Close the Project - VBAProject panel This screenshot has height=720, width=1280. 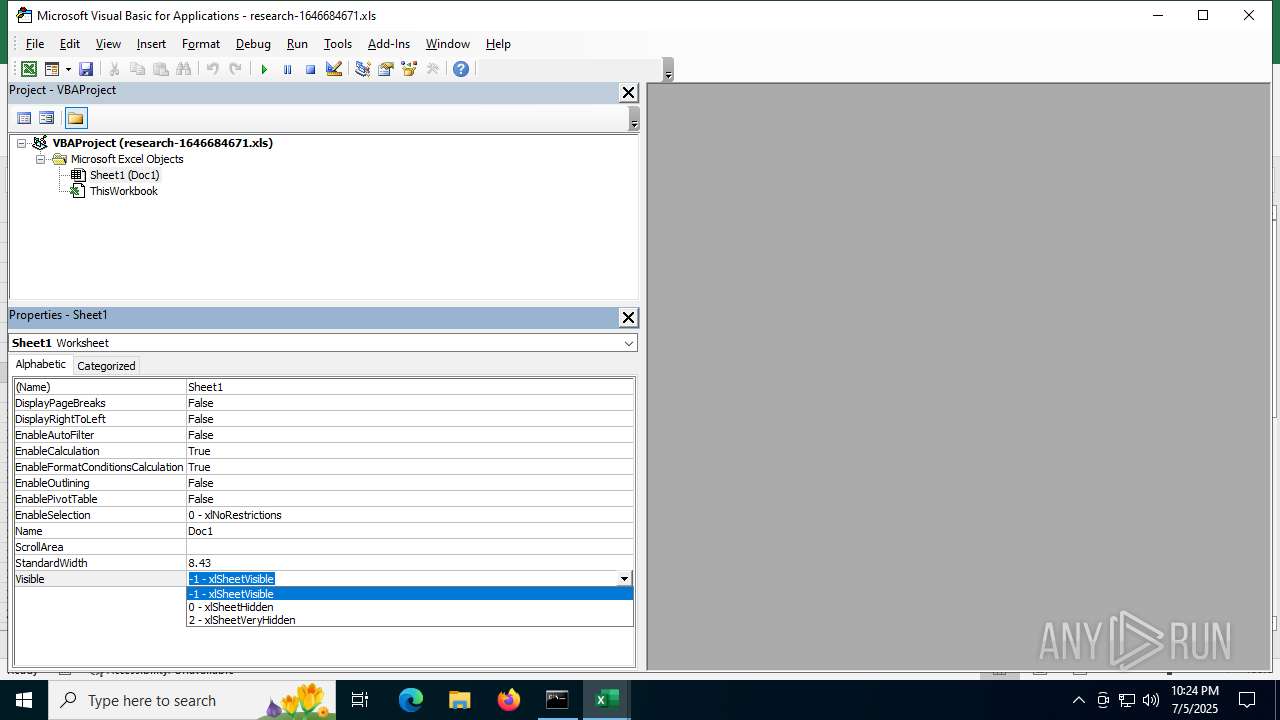point(628,92)
